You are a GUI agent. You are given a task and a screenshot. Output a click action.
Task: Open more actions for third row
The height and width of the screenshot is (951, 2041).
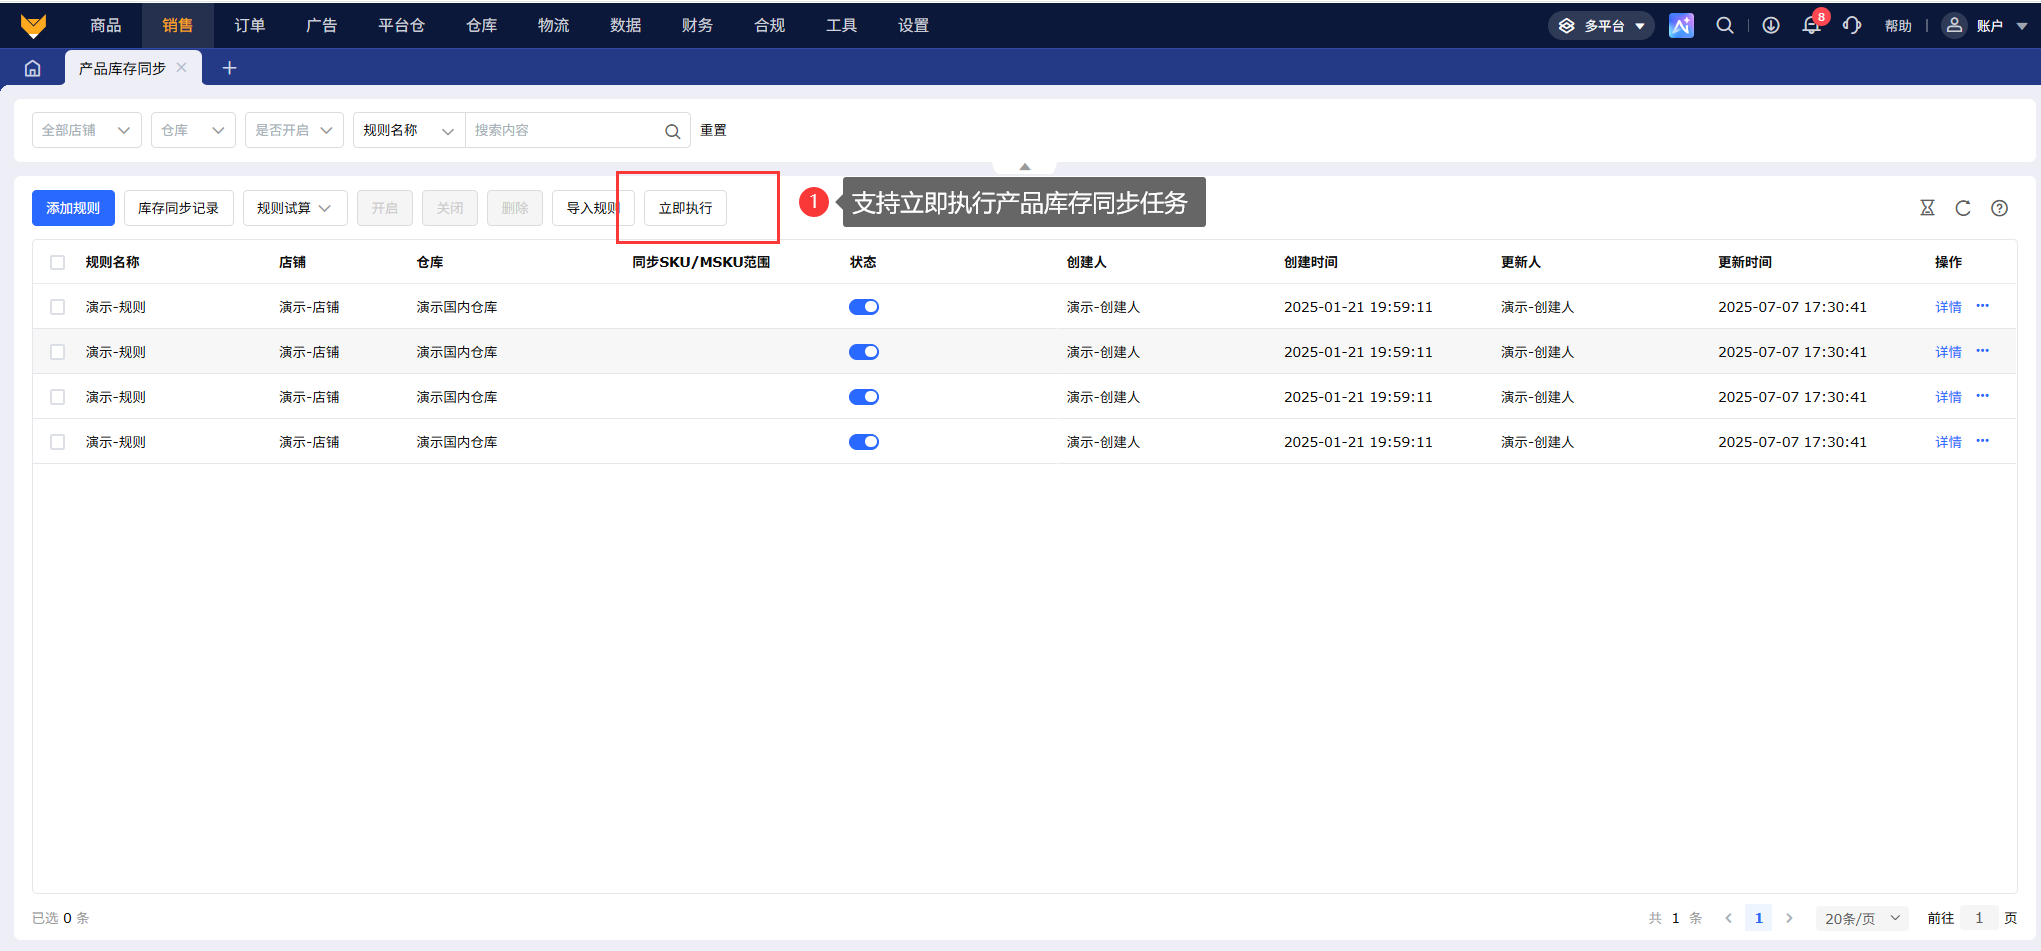click(1983, 396)
